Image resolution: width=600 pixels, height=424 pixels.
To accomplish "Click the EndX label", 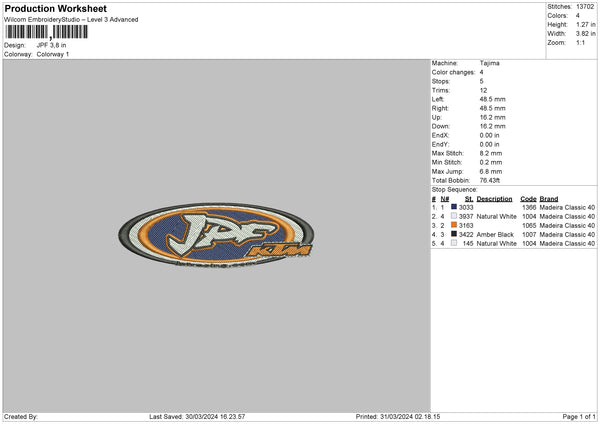I will [440, 135].
